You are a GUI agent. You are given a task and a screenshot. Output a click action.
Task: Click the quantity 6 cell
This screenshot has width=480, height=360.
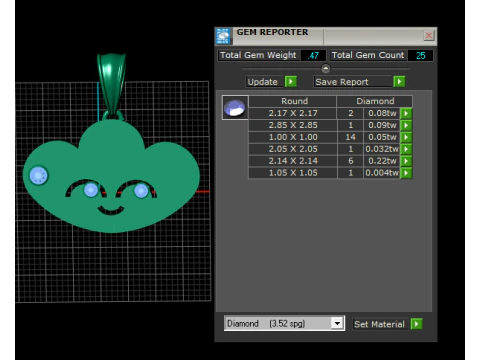350,161
